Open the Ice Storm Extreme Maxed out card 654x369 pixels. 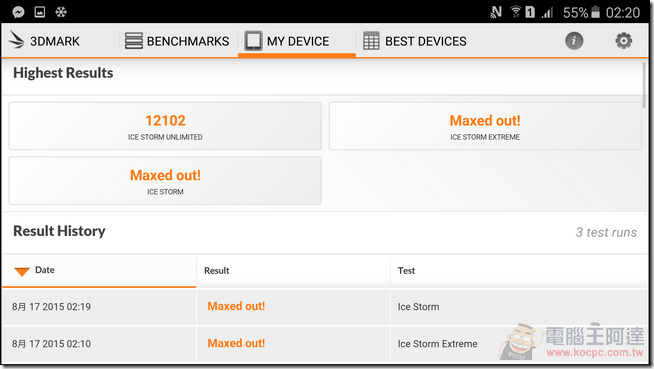pos(485,126)
